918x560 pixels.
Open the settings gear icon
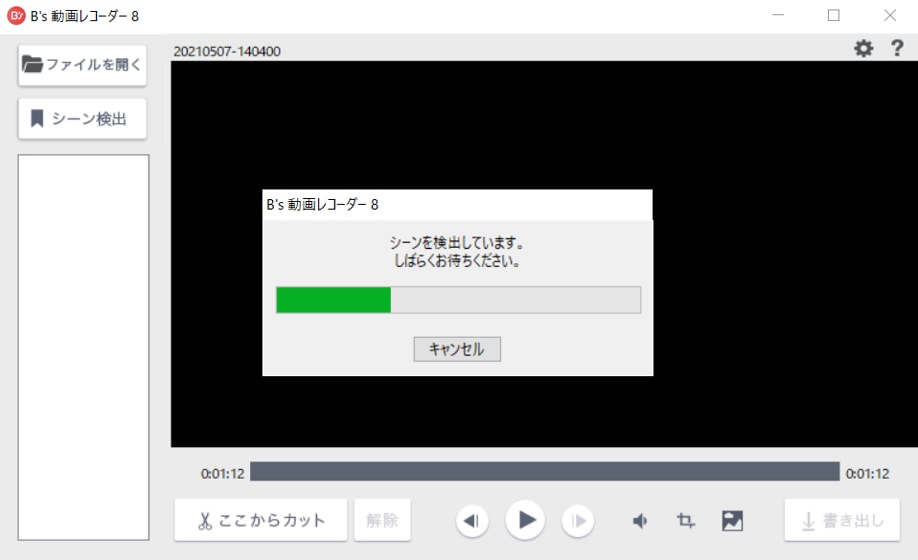pyautogui.click(x=864, y=48)
